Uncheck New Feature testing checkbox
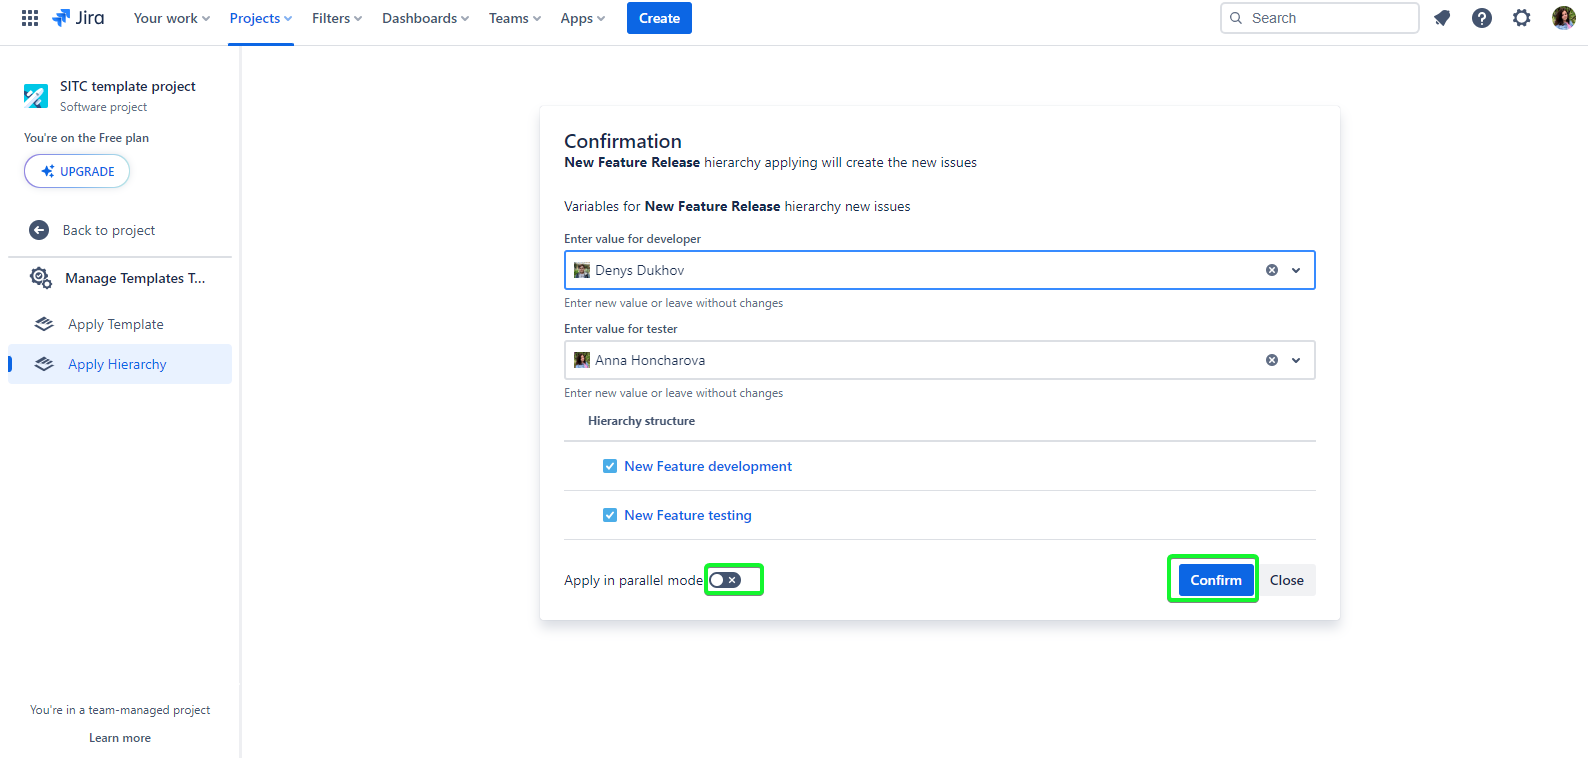Viewport: 1588px width, 758px height. [610, 515]
